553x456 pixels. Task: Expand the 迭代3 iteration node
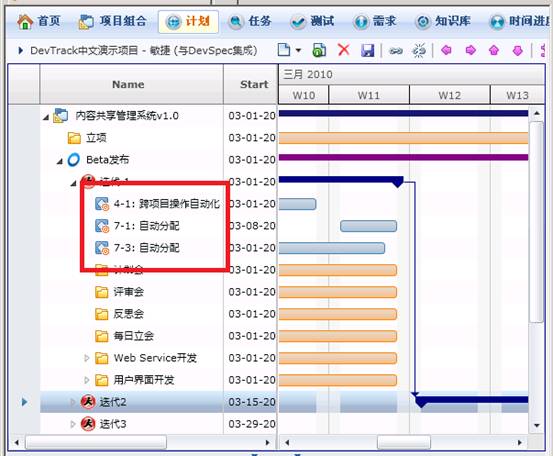point(73,424)
